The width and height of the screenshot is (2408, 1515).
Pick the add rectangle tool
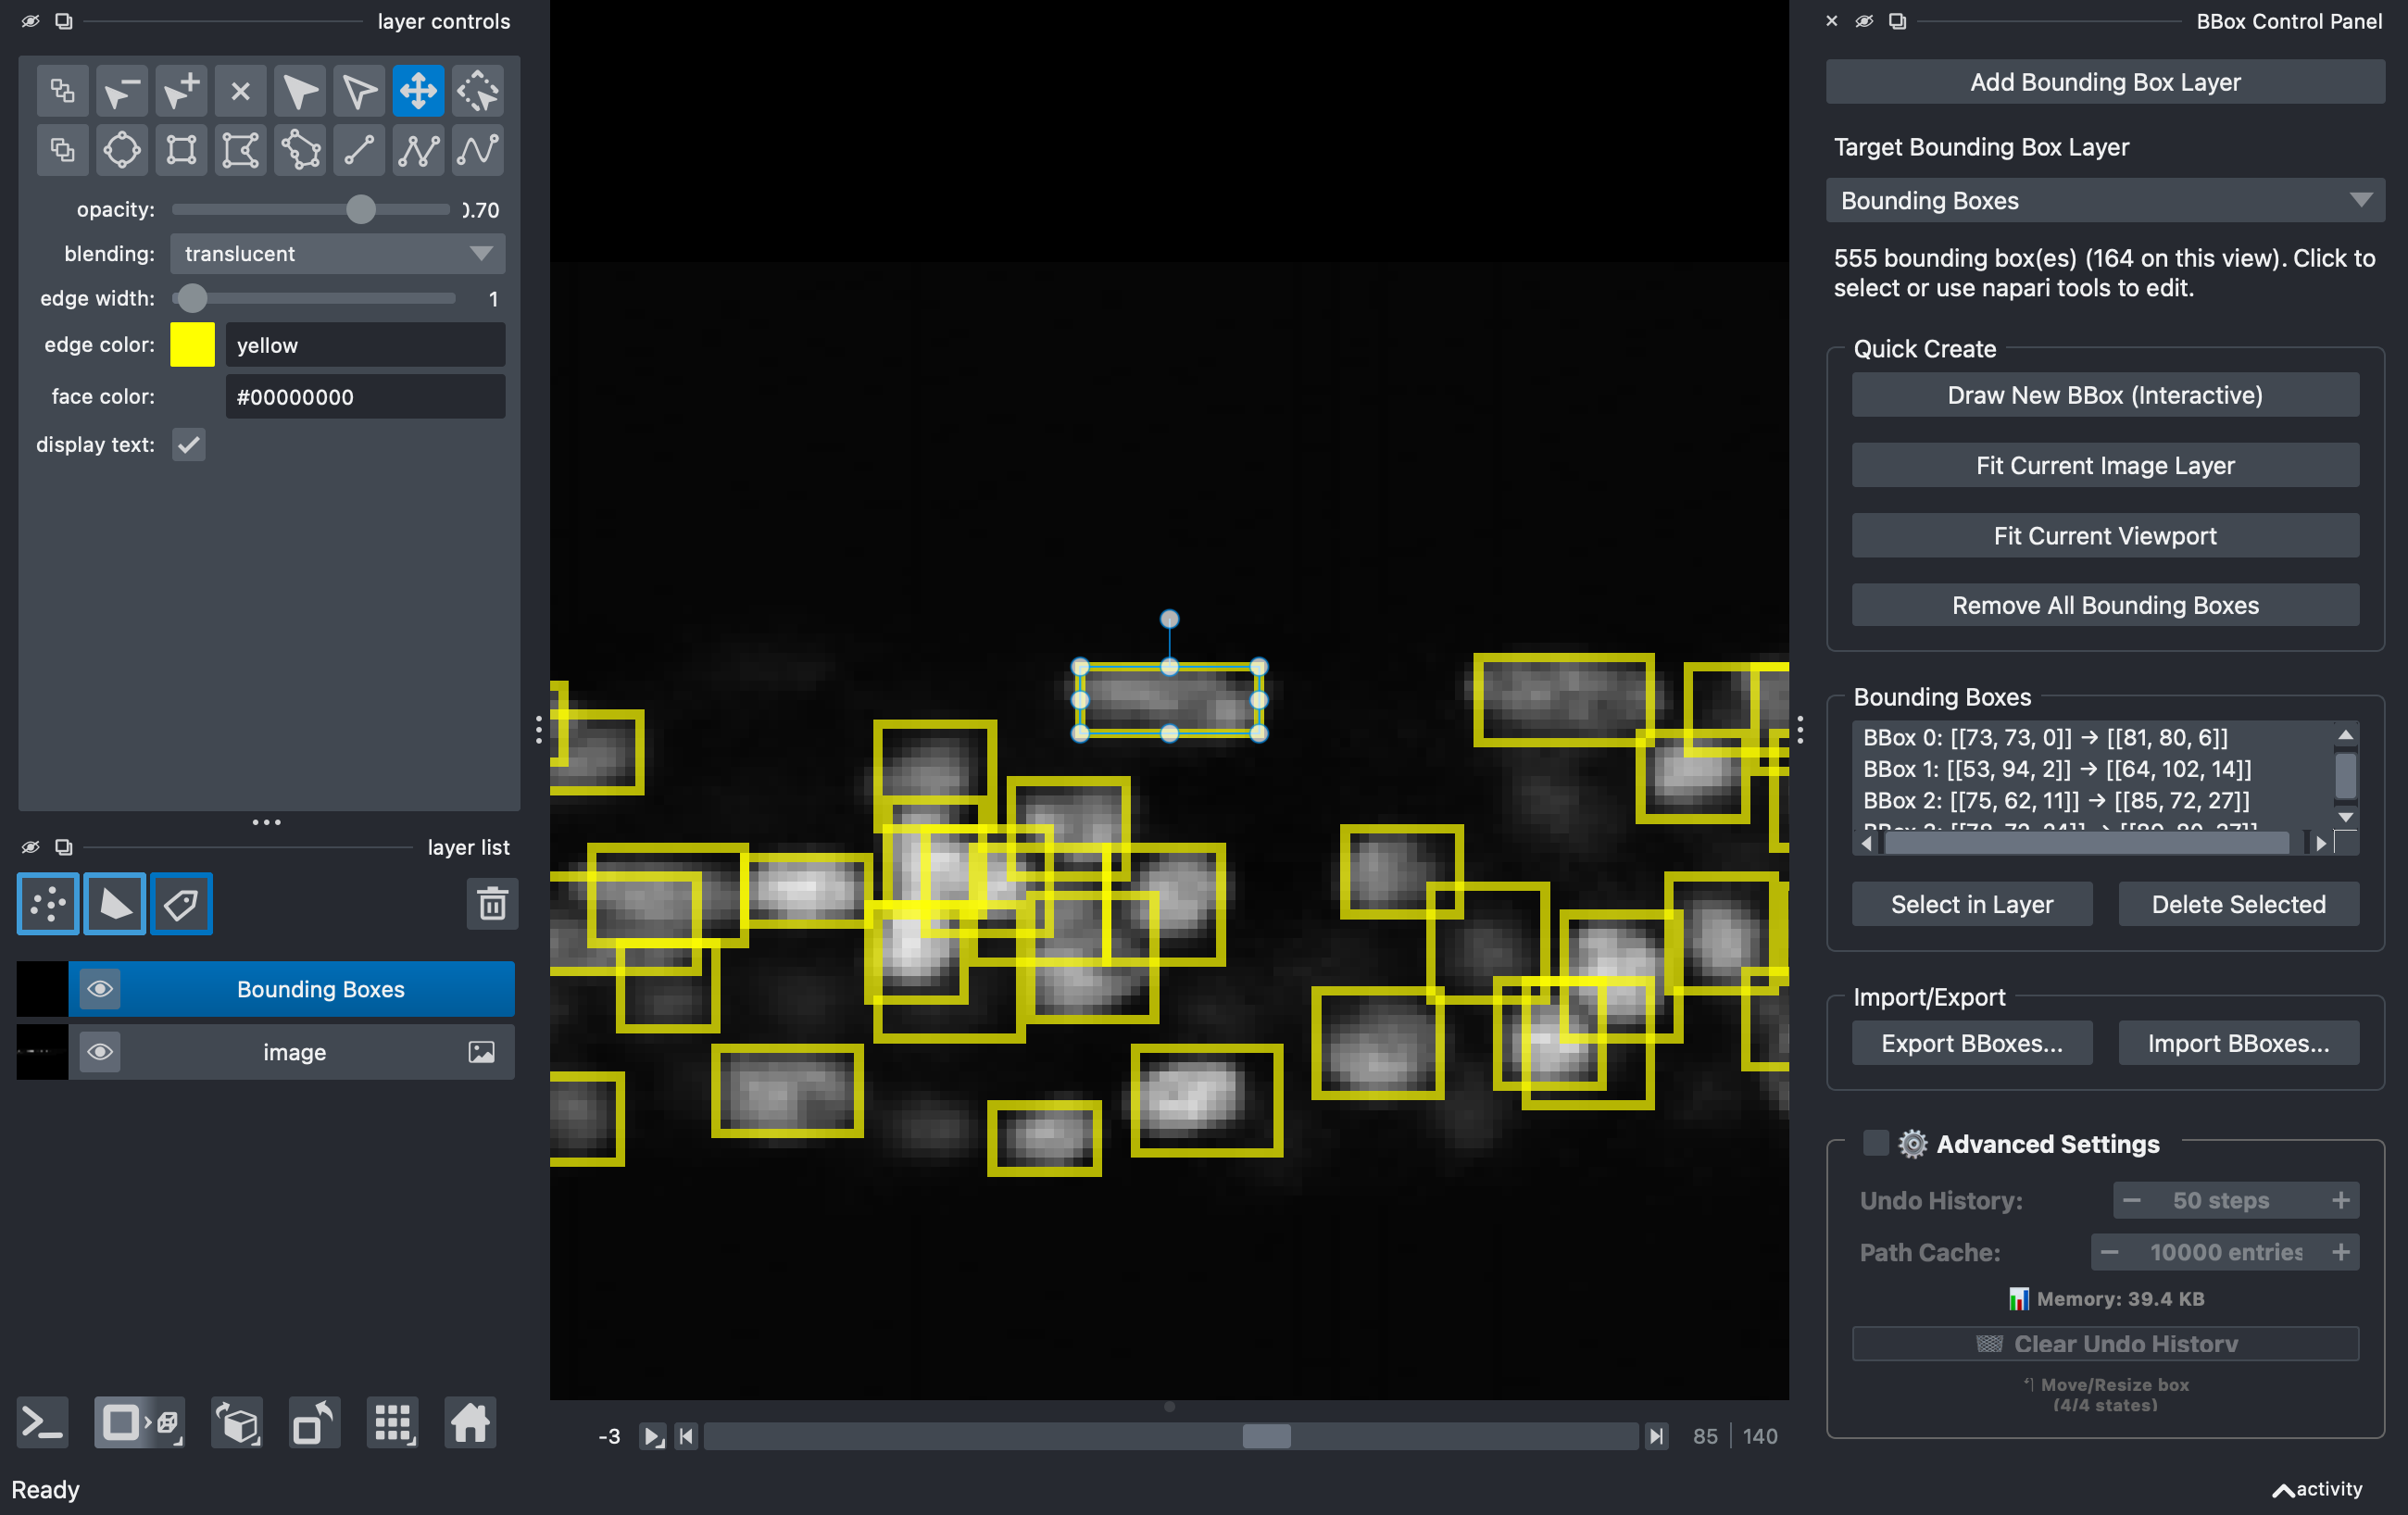[x=181, y=151]
